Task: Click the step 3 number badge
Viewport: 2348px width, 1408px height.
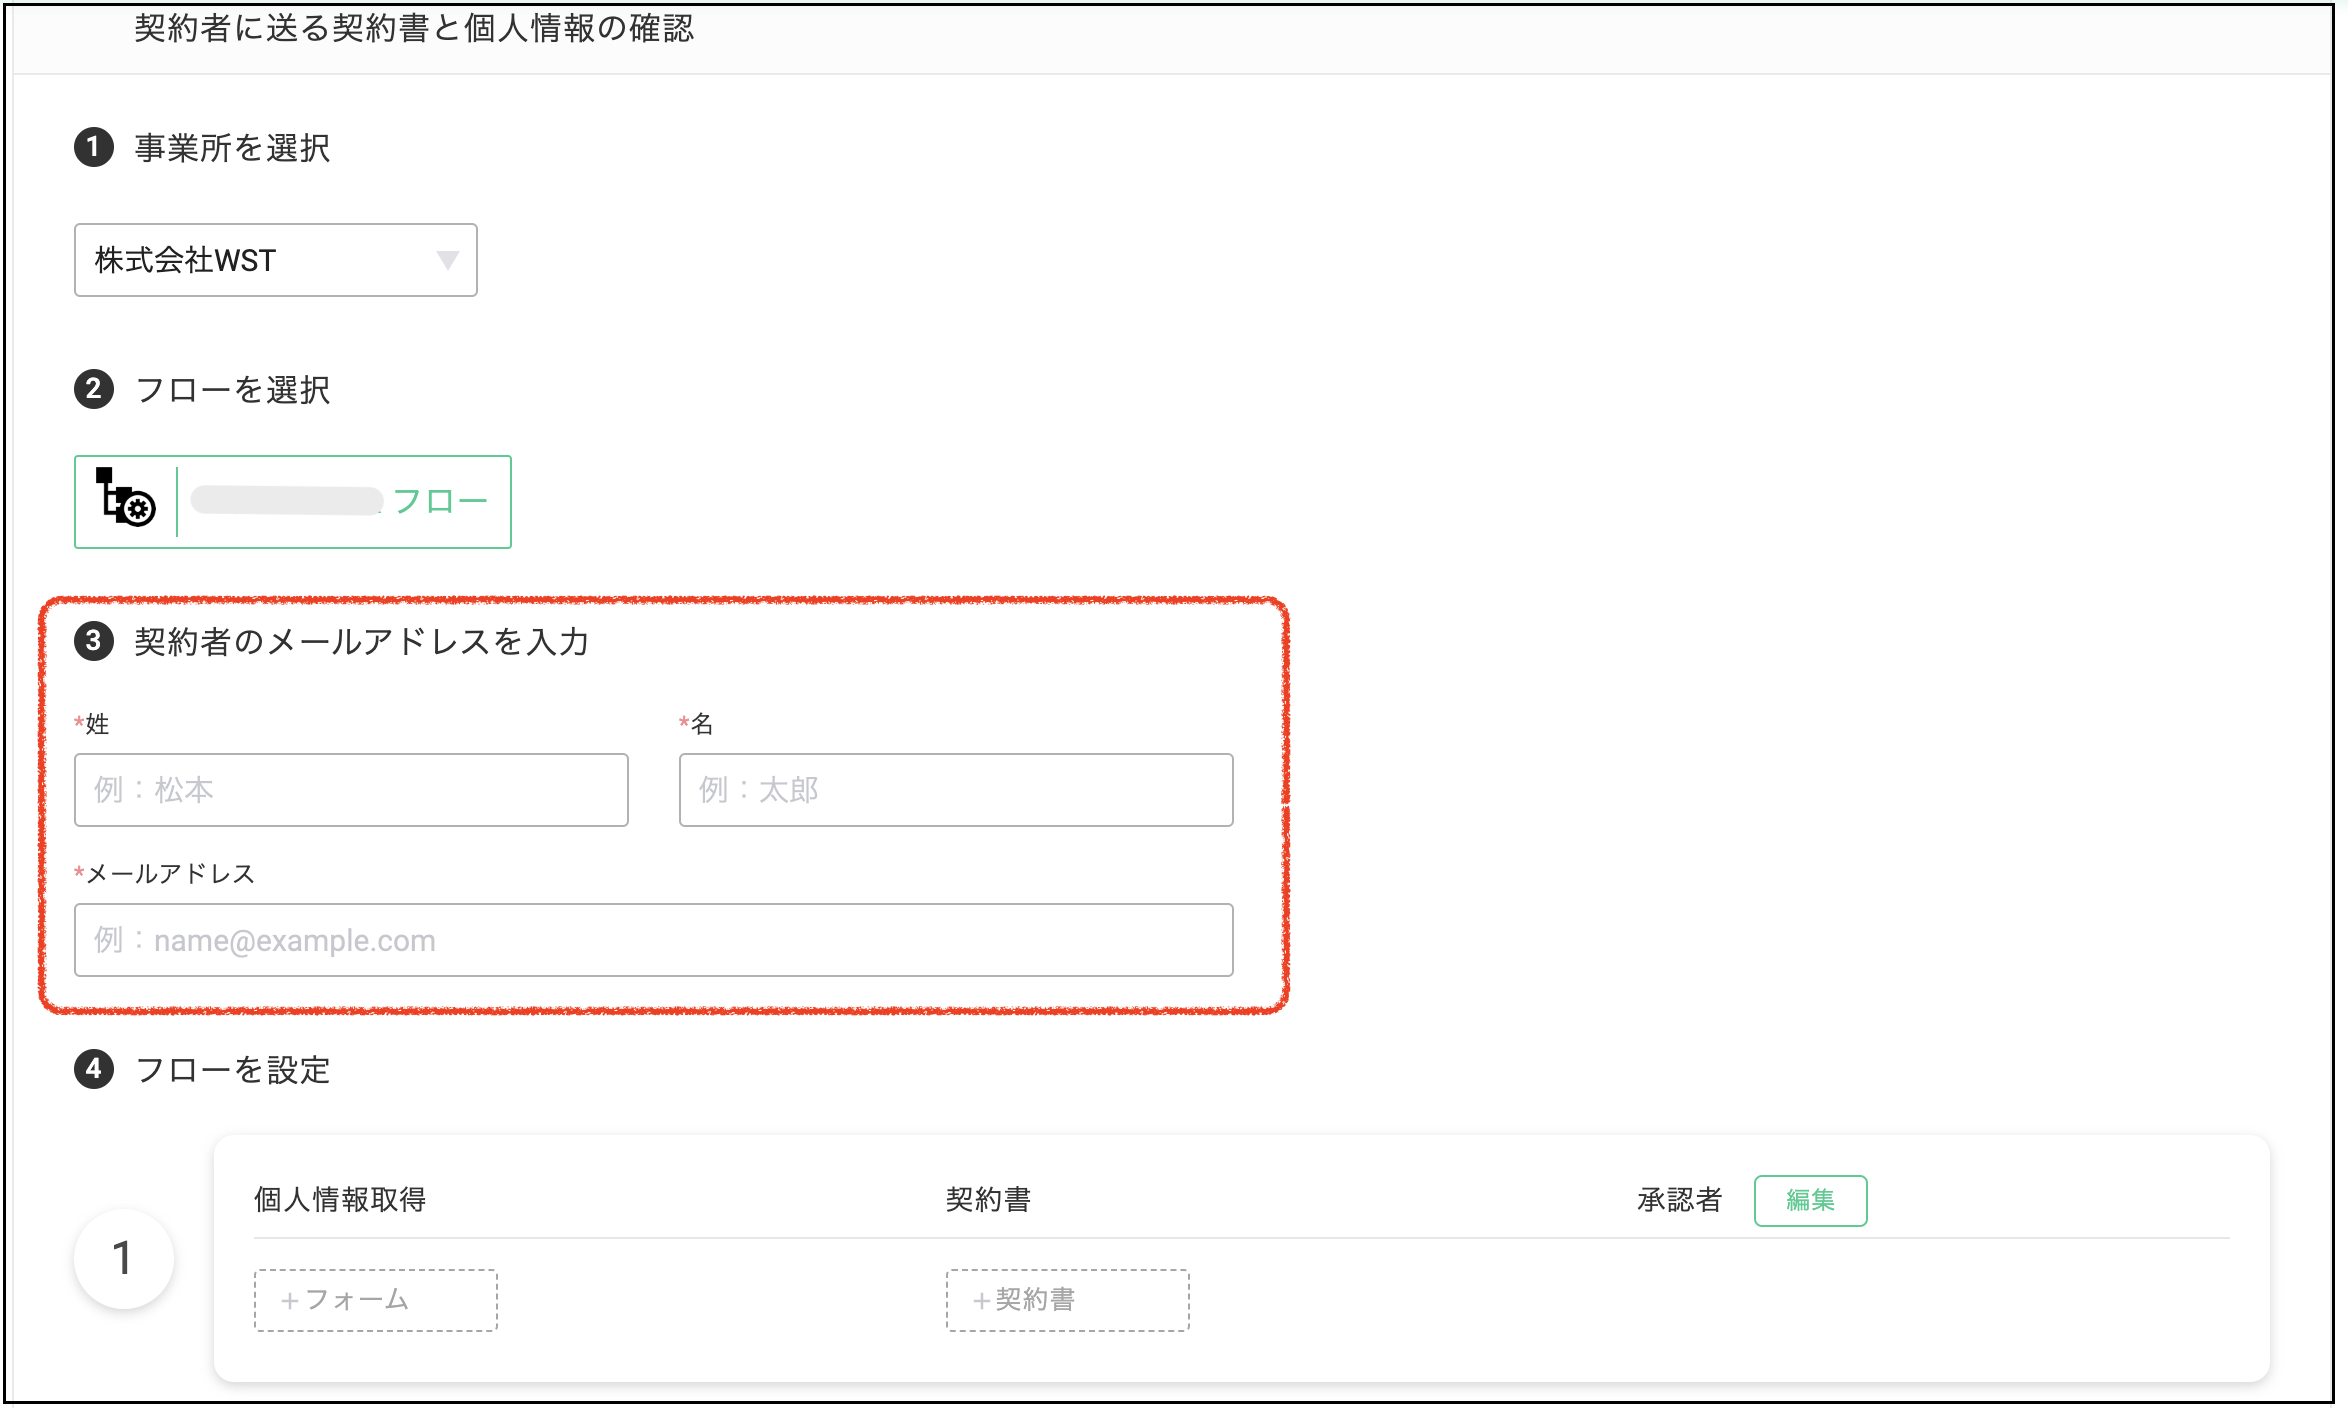Action: pos(94,641)
